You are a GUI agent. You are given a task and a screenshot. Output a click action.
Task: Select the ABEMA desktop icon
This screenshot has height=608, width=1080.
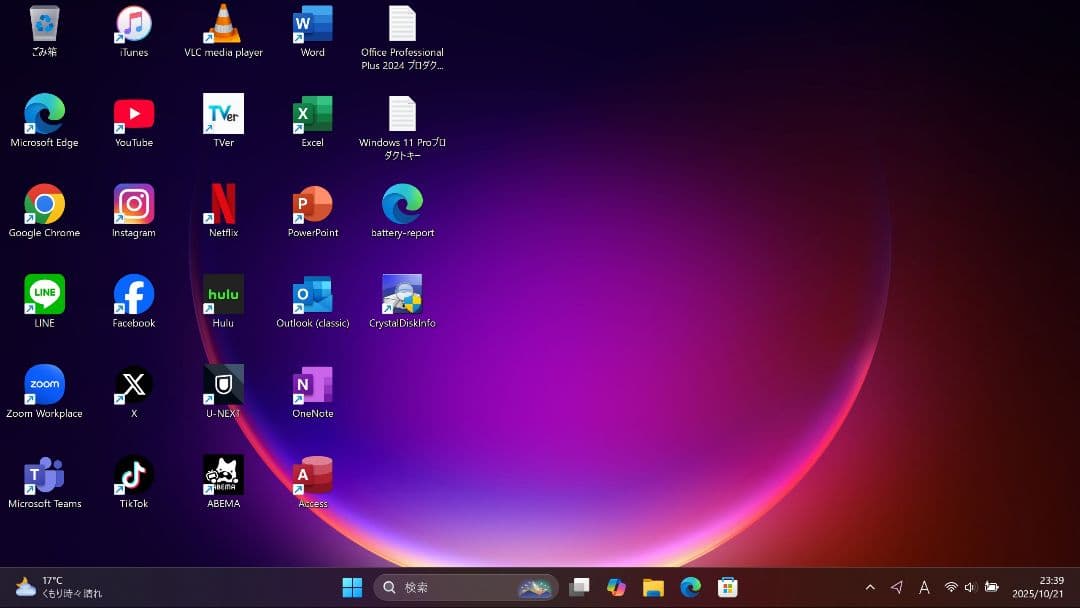223,476
